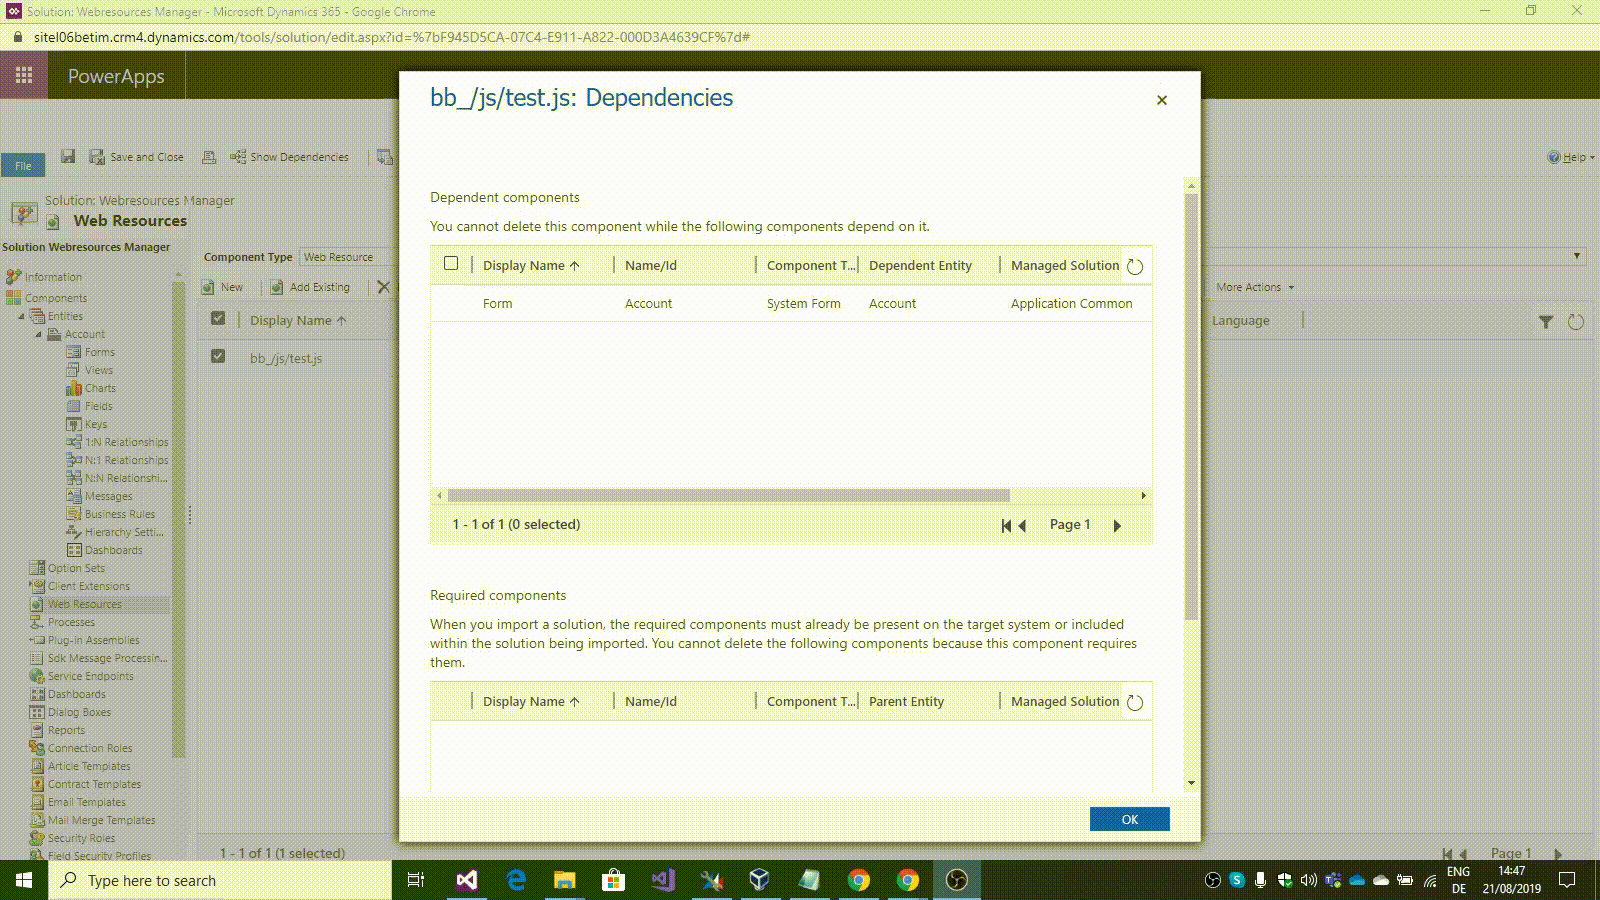Click the filter funnel icon above the grid

point(1547,320)
